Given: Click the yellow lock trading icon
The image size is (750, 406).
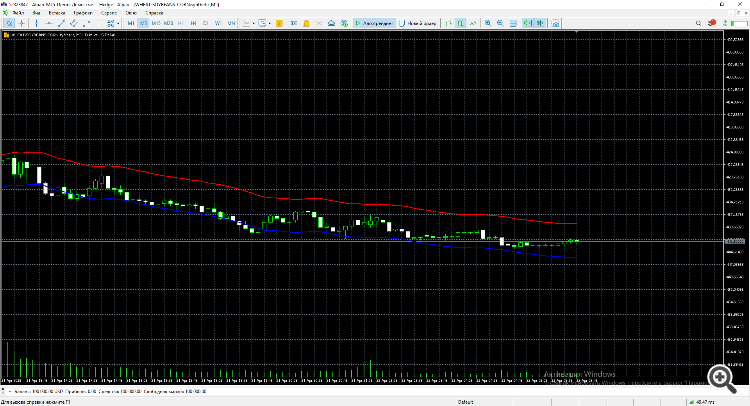Looking at the screenshot, I should click(x=307, y=23).
